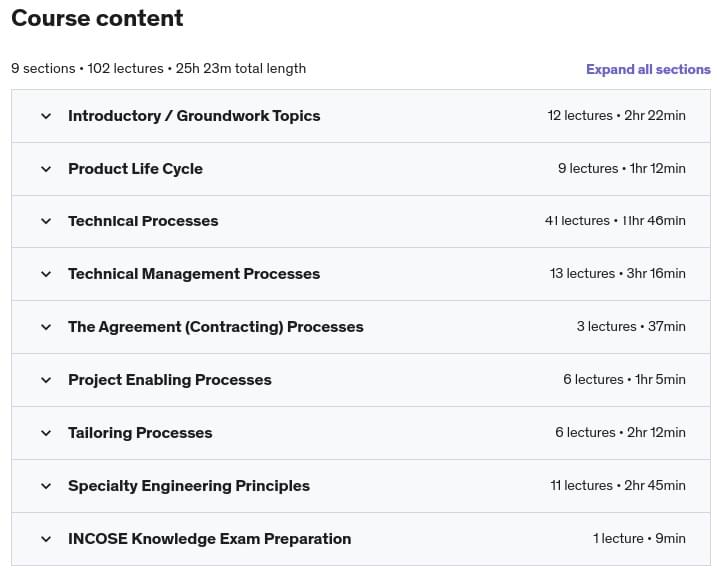Click the '1 lecture • 9min' exam prep summary
This screenshot has height=576, width=717.
(638, 539)
